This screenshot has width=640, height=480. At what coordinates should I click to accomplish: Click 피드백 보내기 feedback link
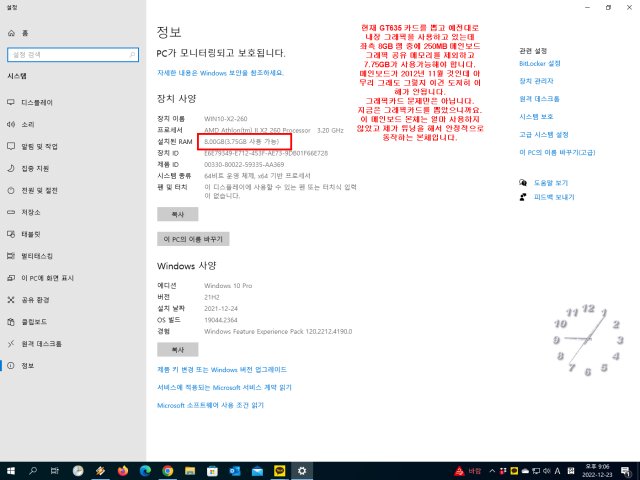(x=554, y=197)
